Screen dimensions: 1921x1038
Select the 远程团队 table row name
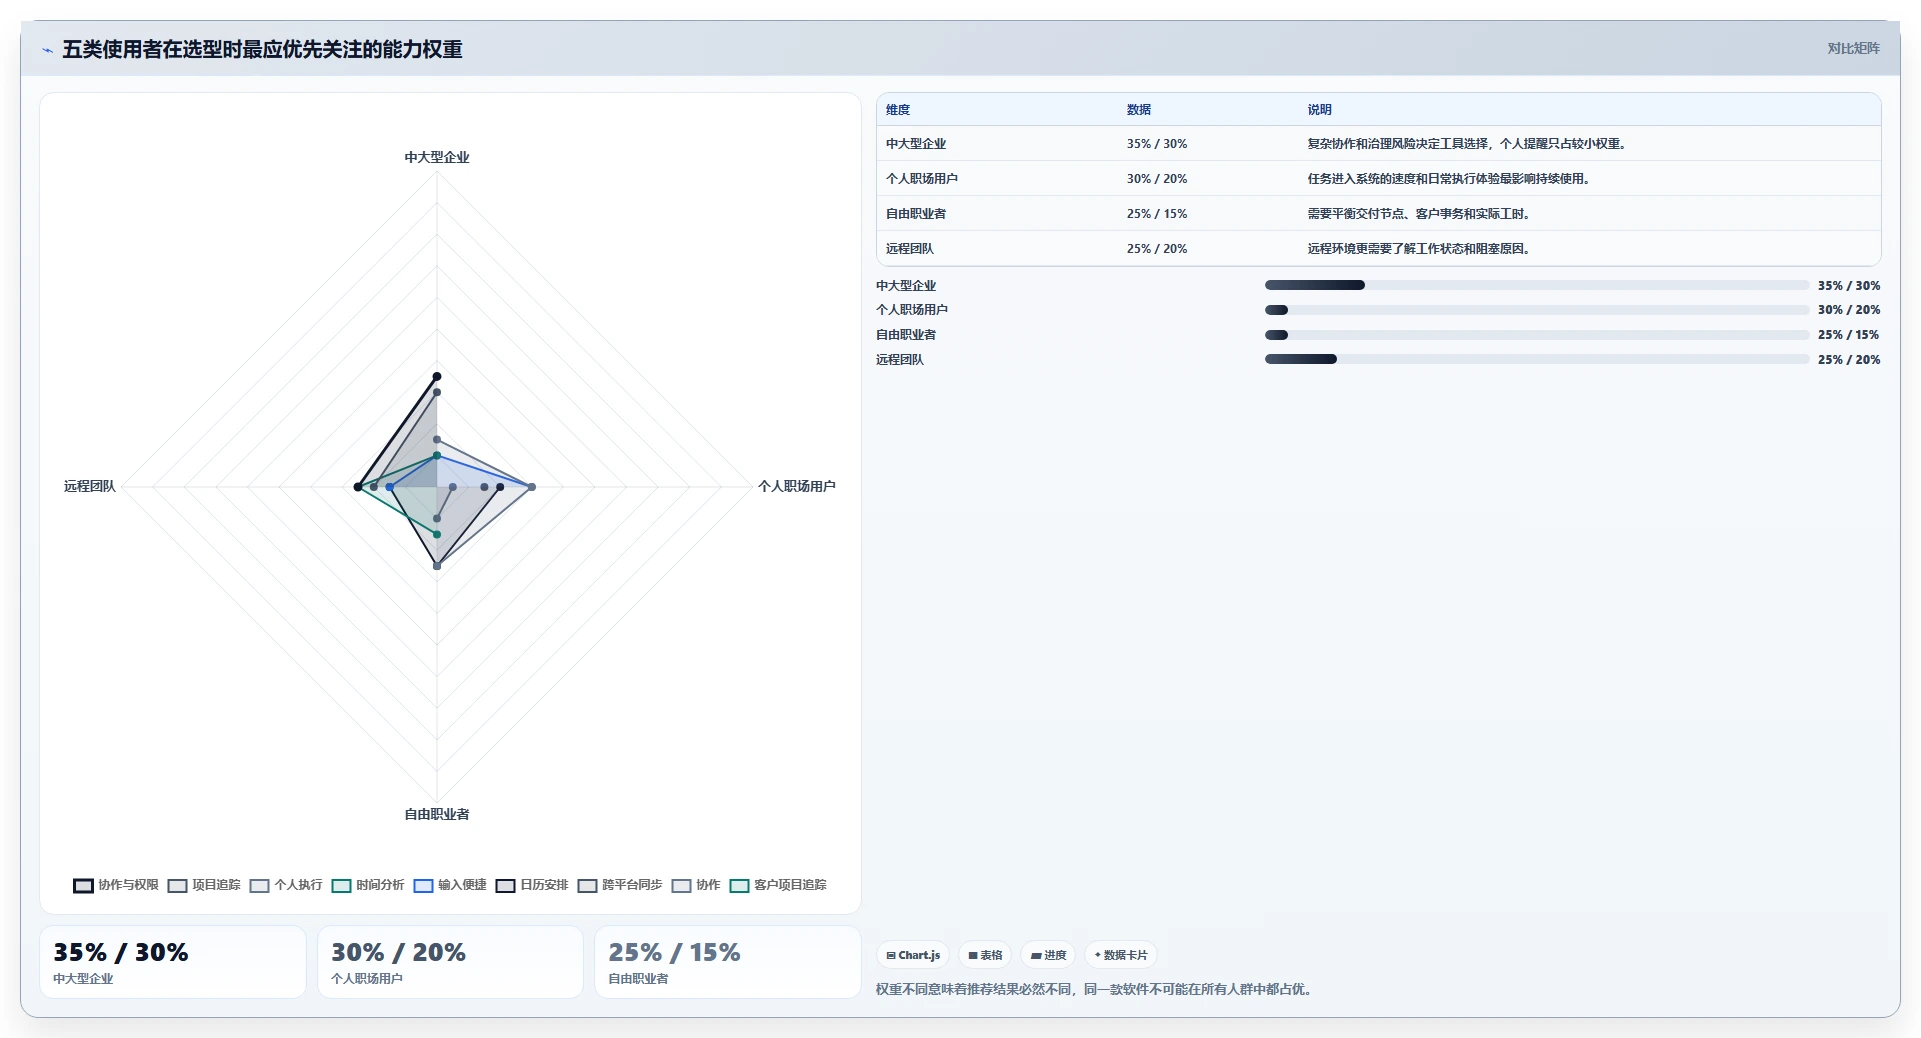point(910,249)
